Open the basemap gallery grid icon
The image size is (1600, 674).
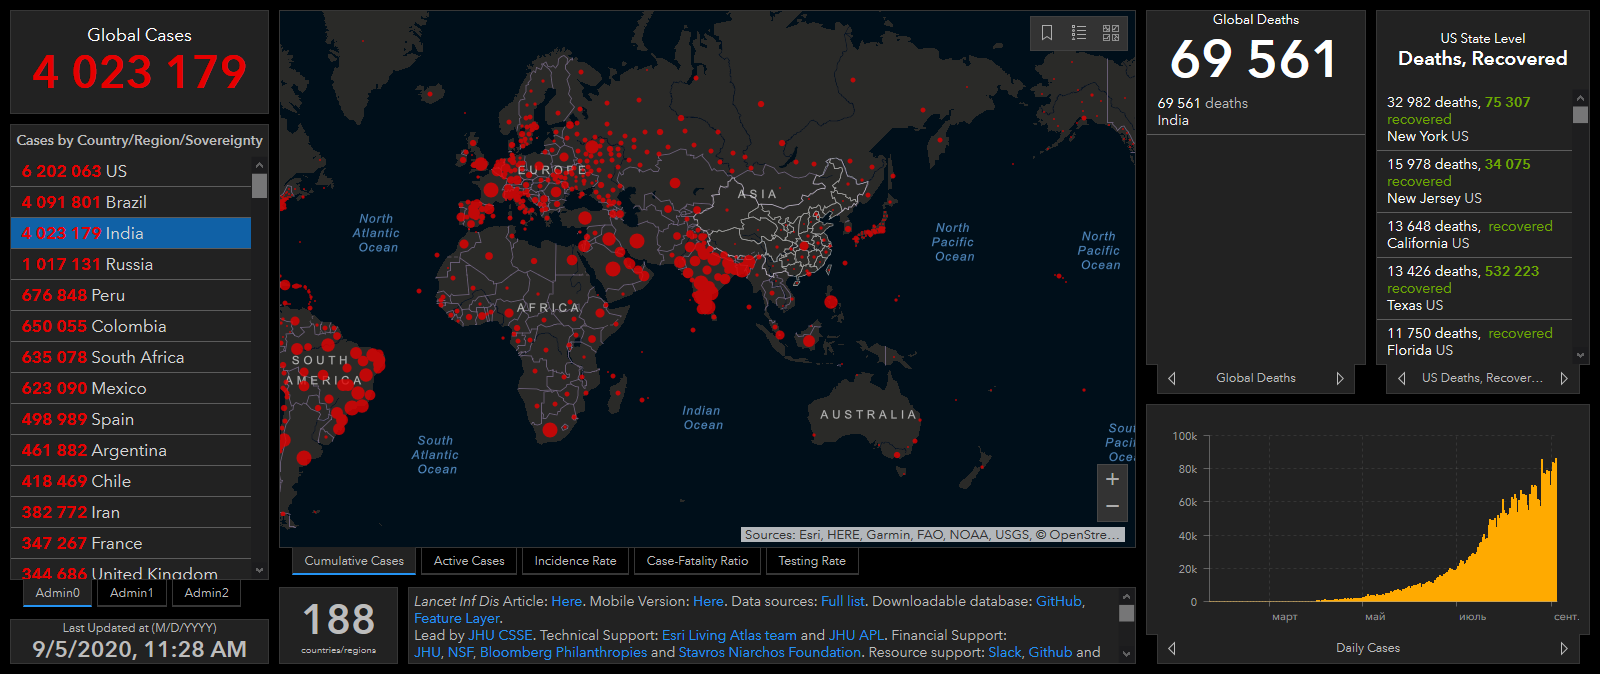pyautogui.click(x=1111, y=33)
